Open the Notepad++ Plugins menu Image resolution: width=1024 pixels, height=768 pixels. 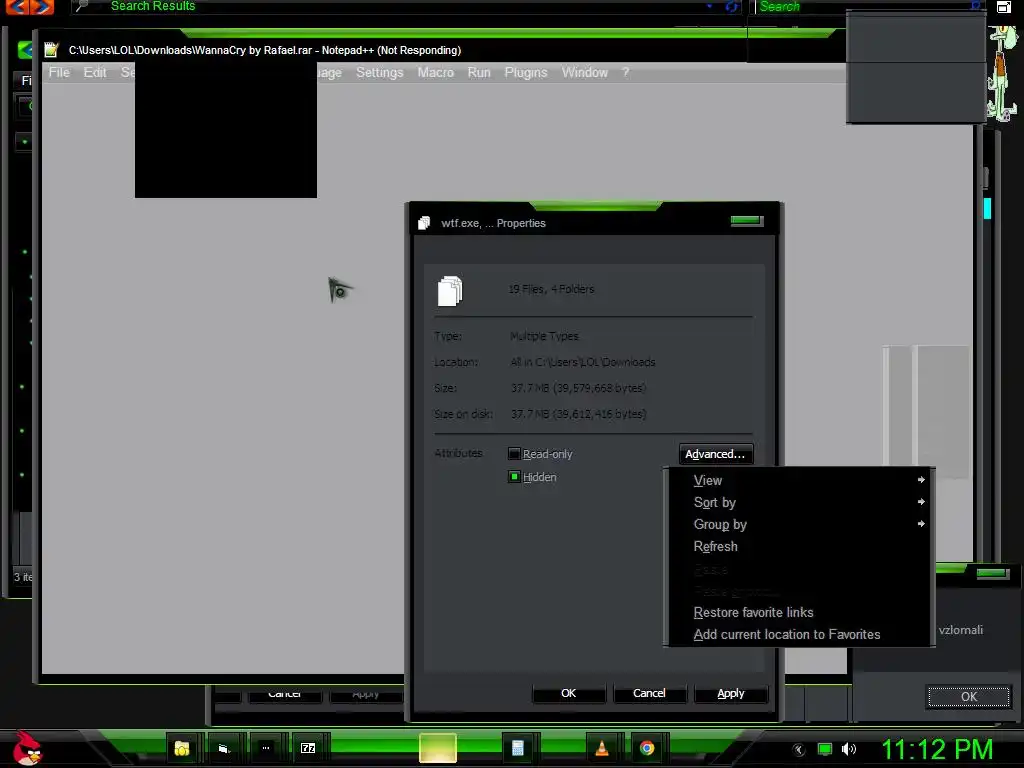[x=526, y=72]
